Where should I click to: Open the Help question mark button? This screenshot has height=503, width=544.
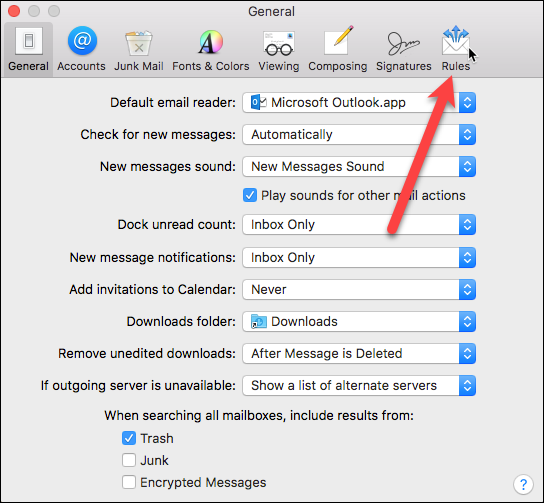click(x=523, y=484)
